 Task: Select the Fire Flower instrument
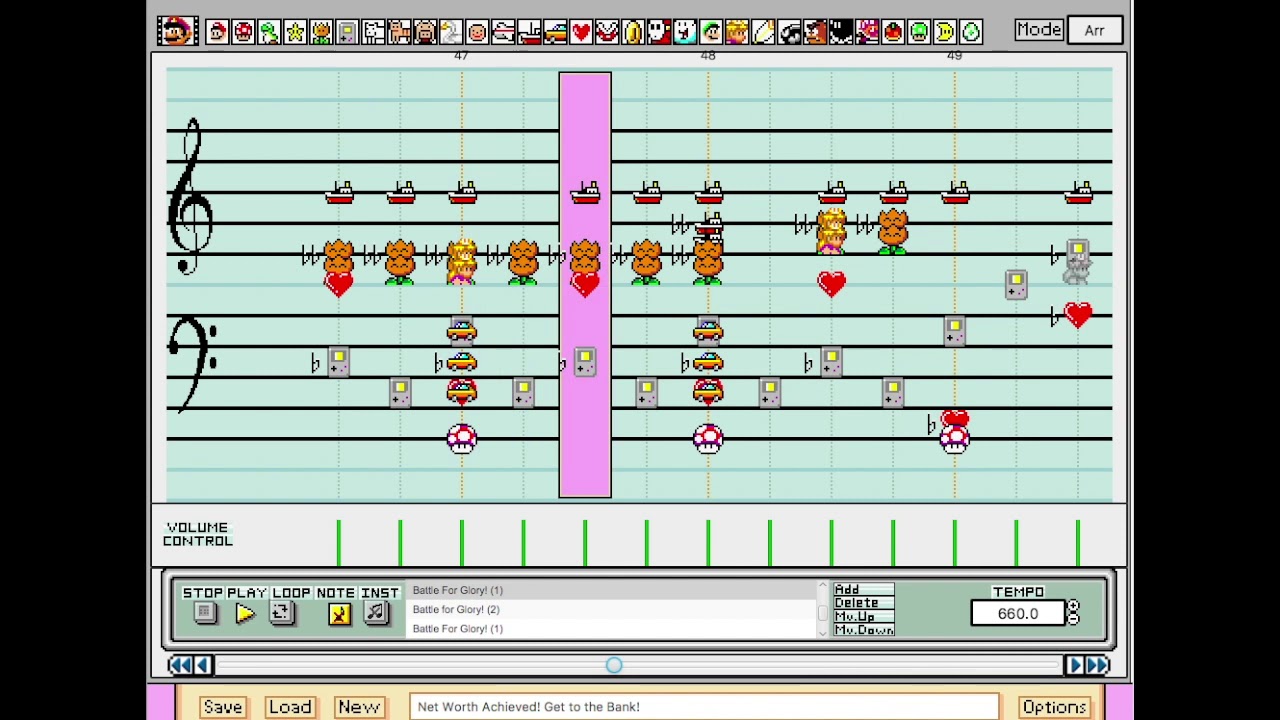point(321,32)
